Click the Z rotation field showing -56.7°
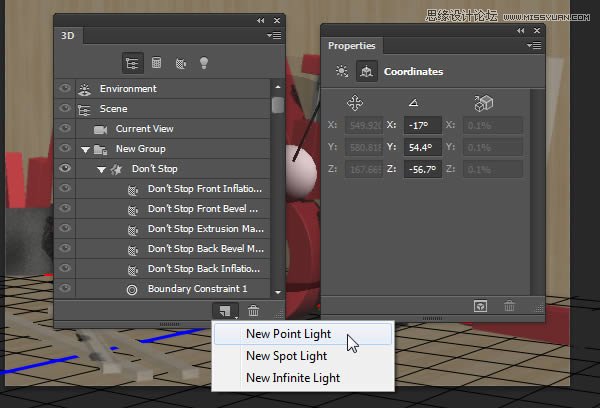This screenshot has height=408, width=600. click(x=423, y=169)
